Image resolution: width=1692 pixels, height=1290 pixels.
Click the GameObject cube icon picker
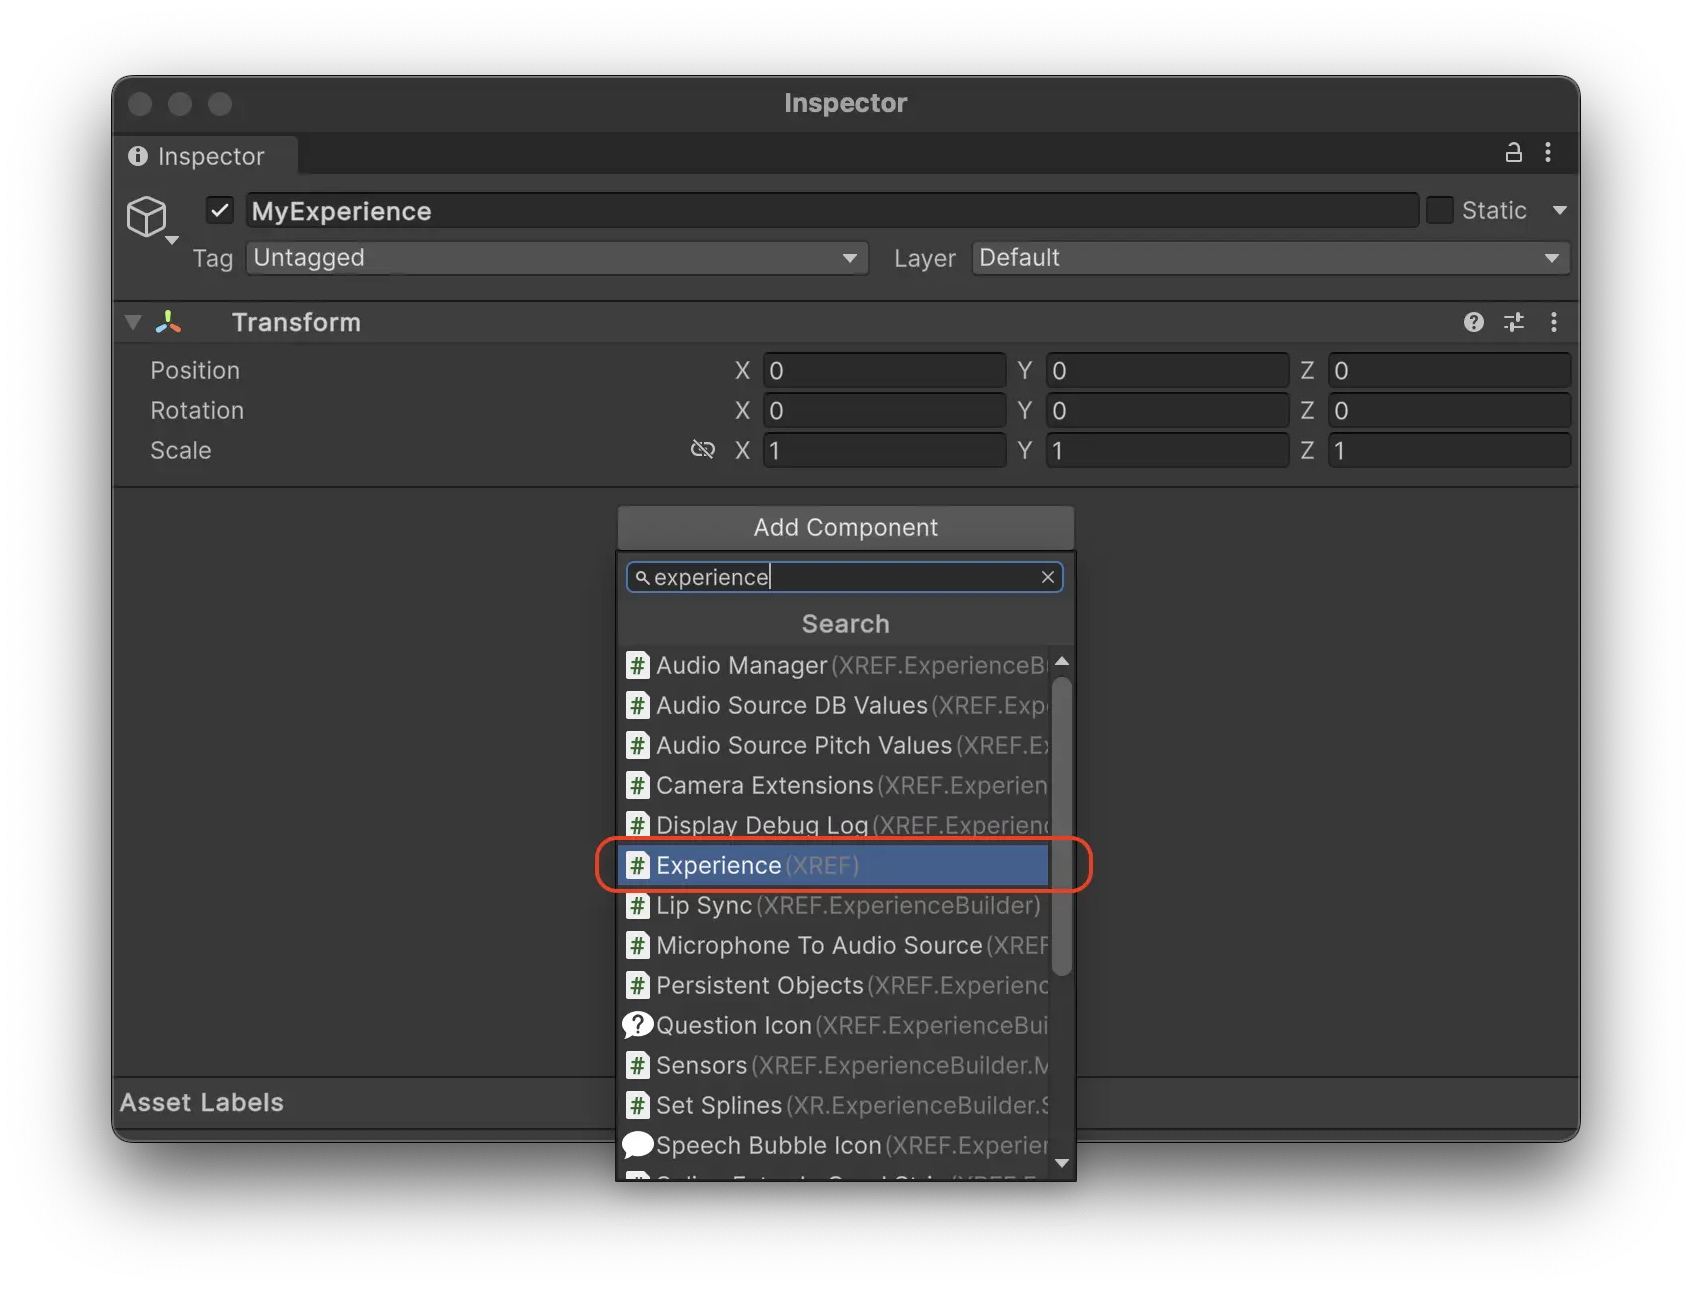148,216
